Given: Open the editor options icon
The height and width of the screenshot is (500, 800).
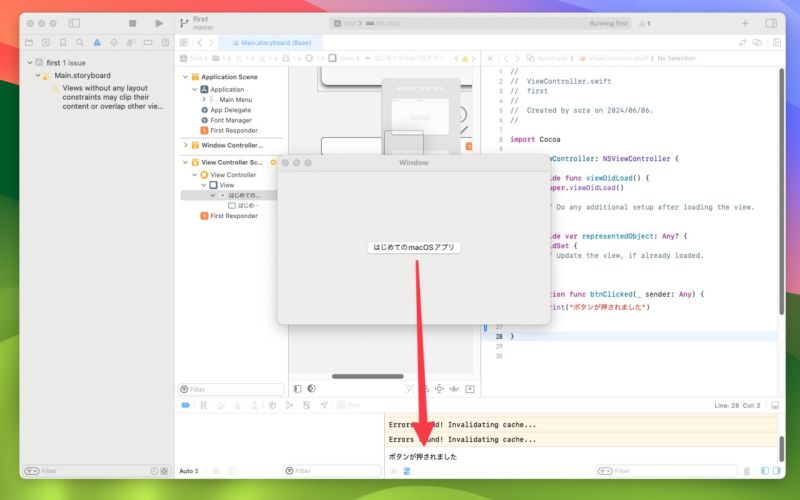Looking at the screenshot, I should [x=758, y=42].
